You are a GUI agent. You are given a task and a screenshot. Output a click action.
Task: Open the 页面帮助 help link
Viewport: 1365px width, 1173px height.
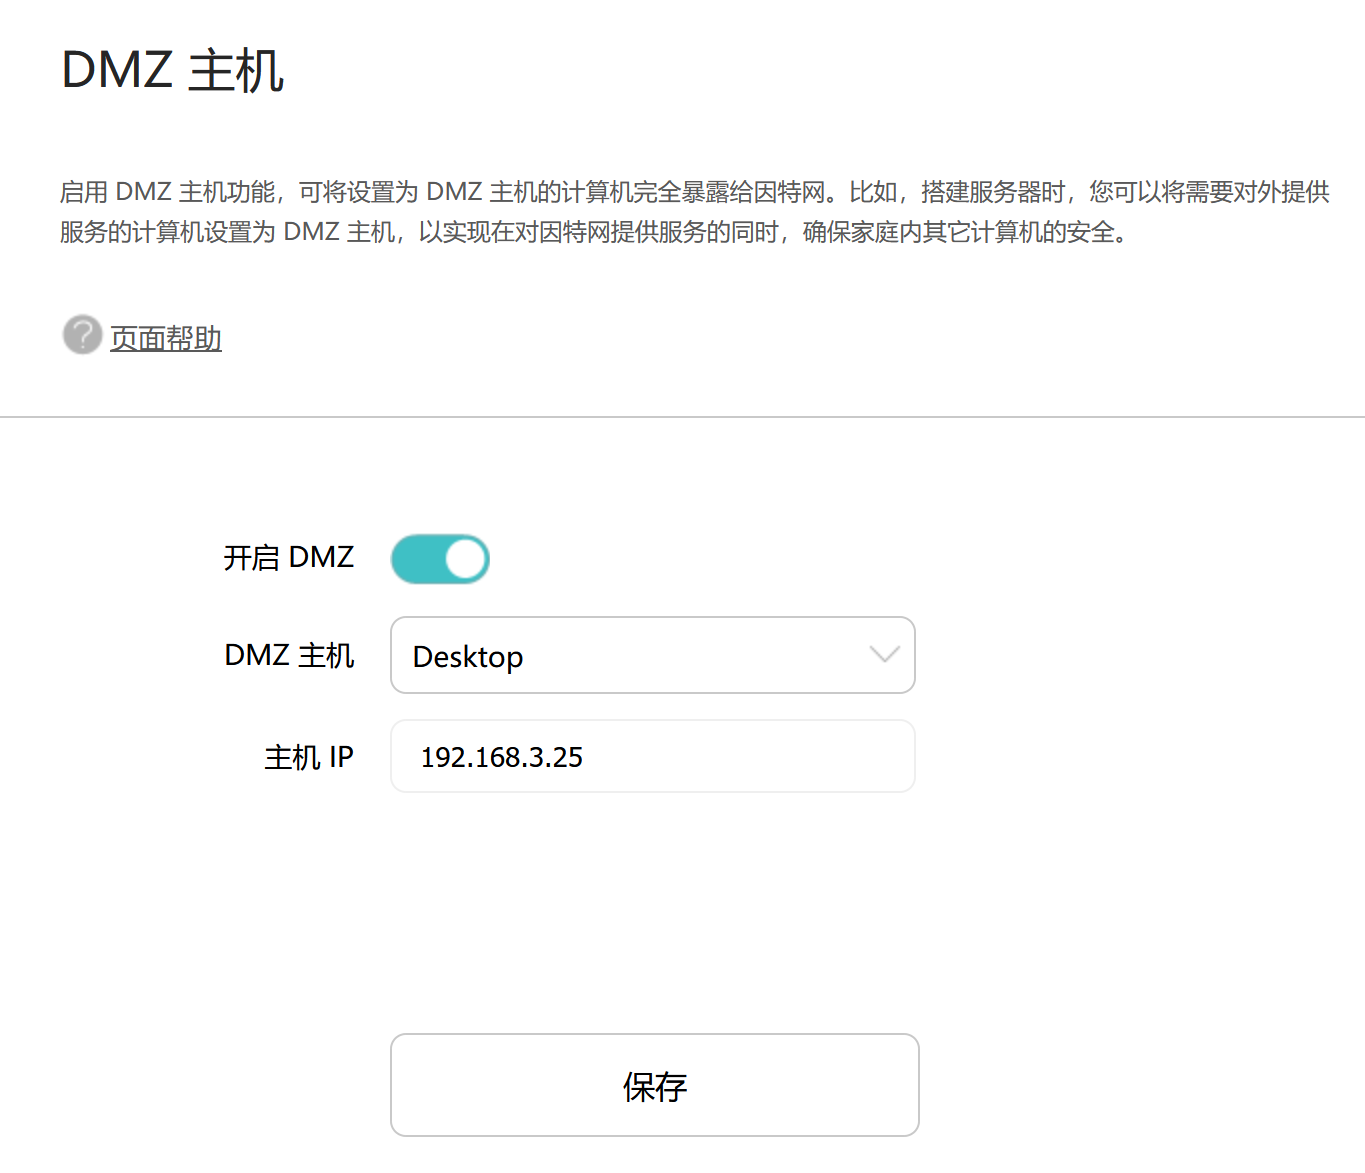(166, 339)
